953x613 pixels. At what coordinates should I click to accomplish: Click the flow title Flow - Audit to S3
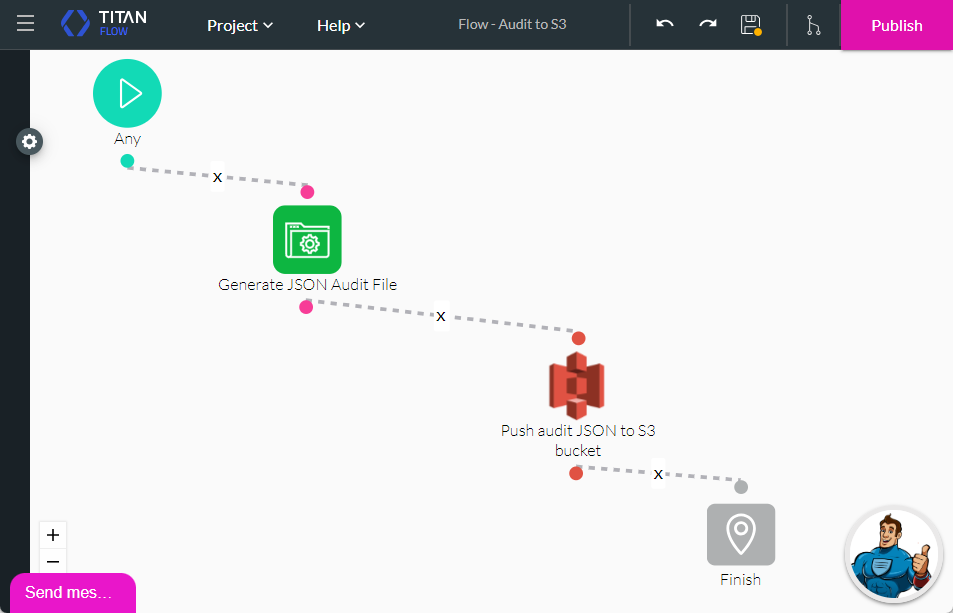pos(512,24)
